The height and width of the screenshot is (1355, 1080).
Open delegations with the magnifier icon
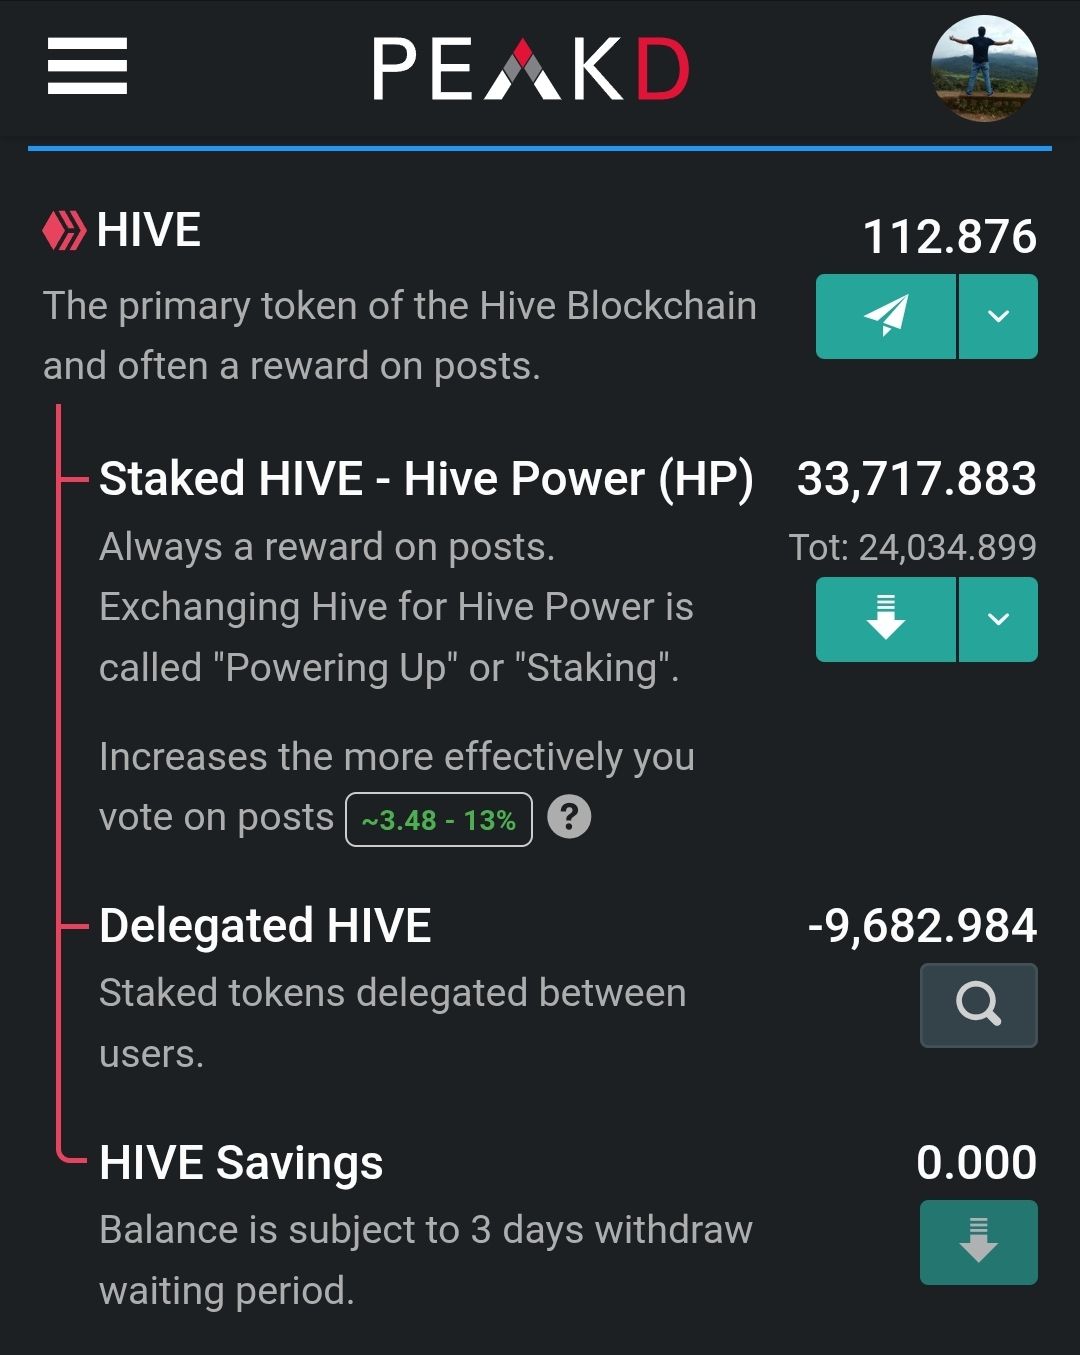coord(977,1005)
